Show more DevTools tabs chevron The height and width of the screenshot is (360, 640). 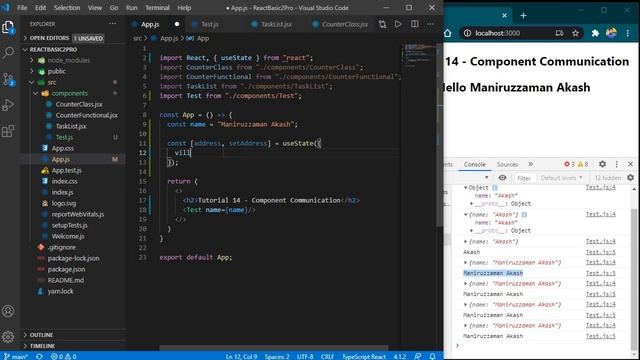[x=530, y=164]
